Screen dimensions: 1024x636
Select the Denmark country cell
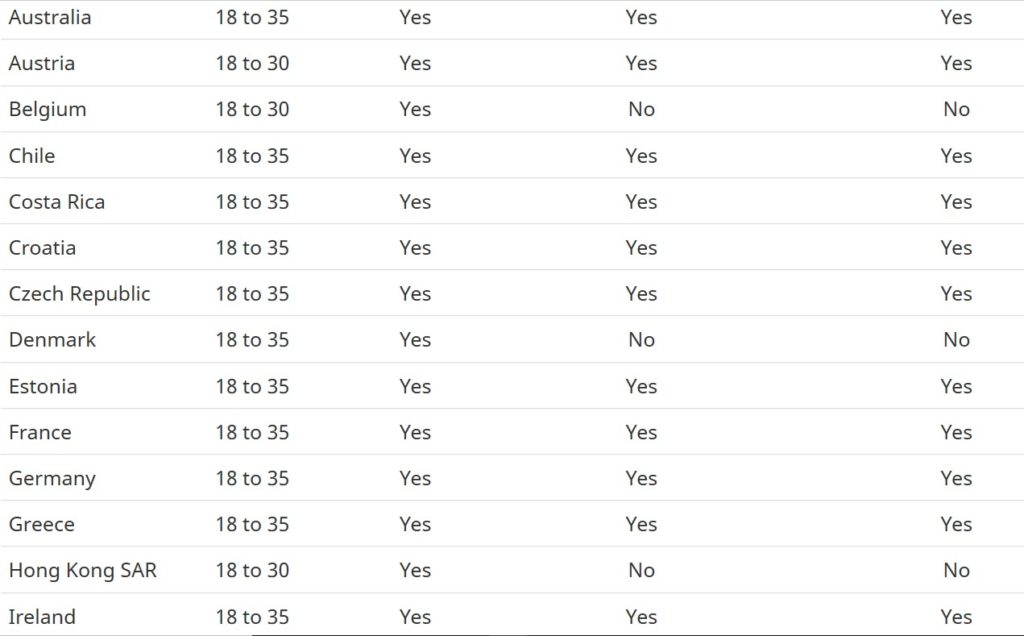(53, 340)
